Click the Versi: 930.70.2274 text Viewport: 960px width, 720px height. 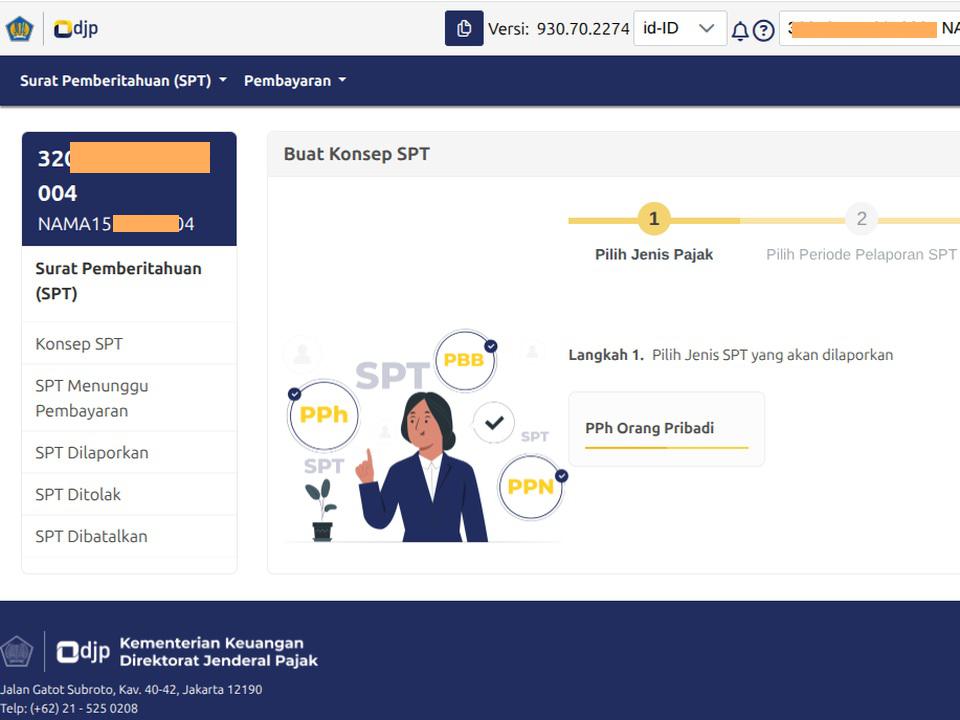pos(558,29)
